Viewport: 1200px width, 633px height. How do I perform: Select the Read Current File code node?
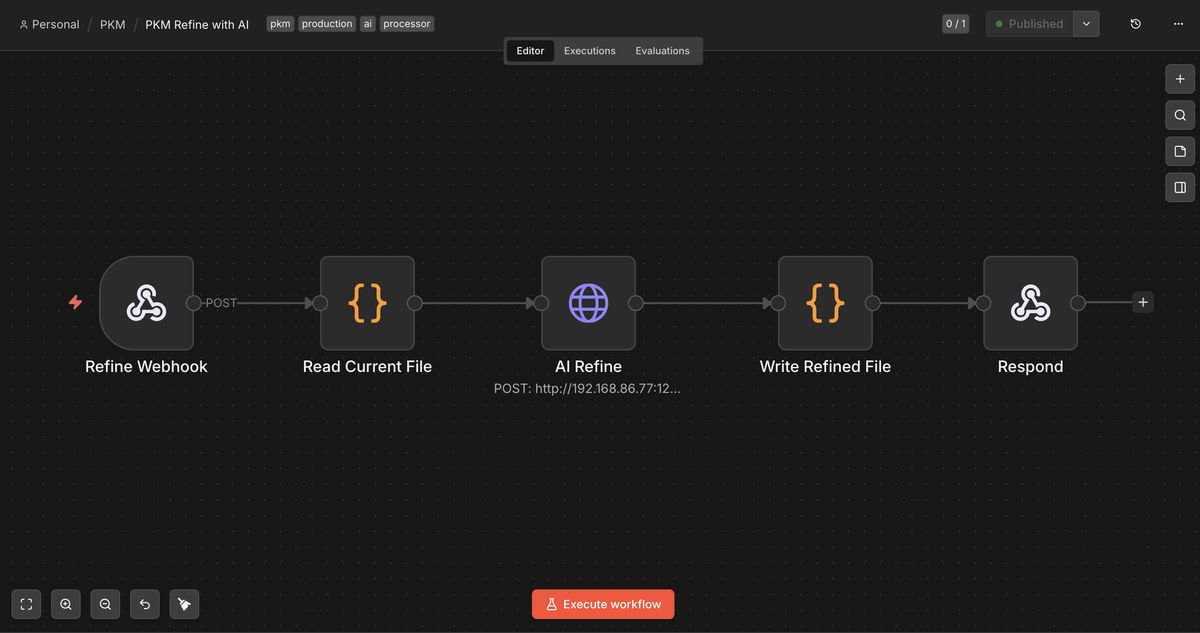point(367,303)
